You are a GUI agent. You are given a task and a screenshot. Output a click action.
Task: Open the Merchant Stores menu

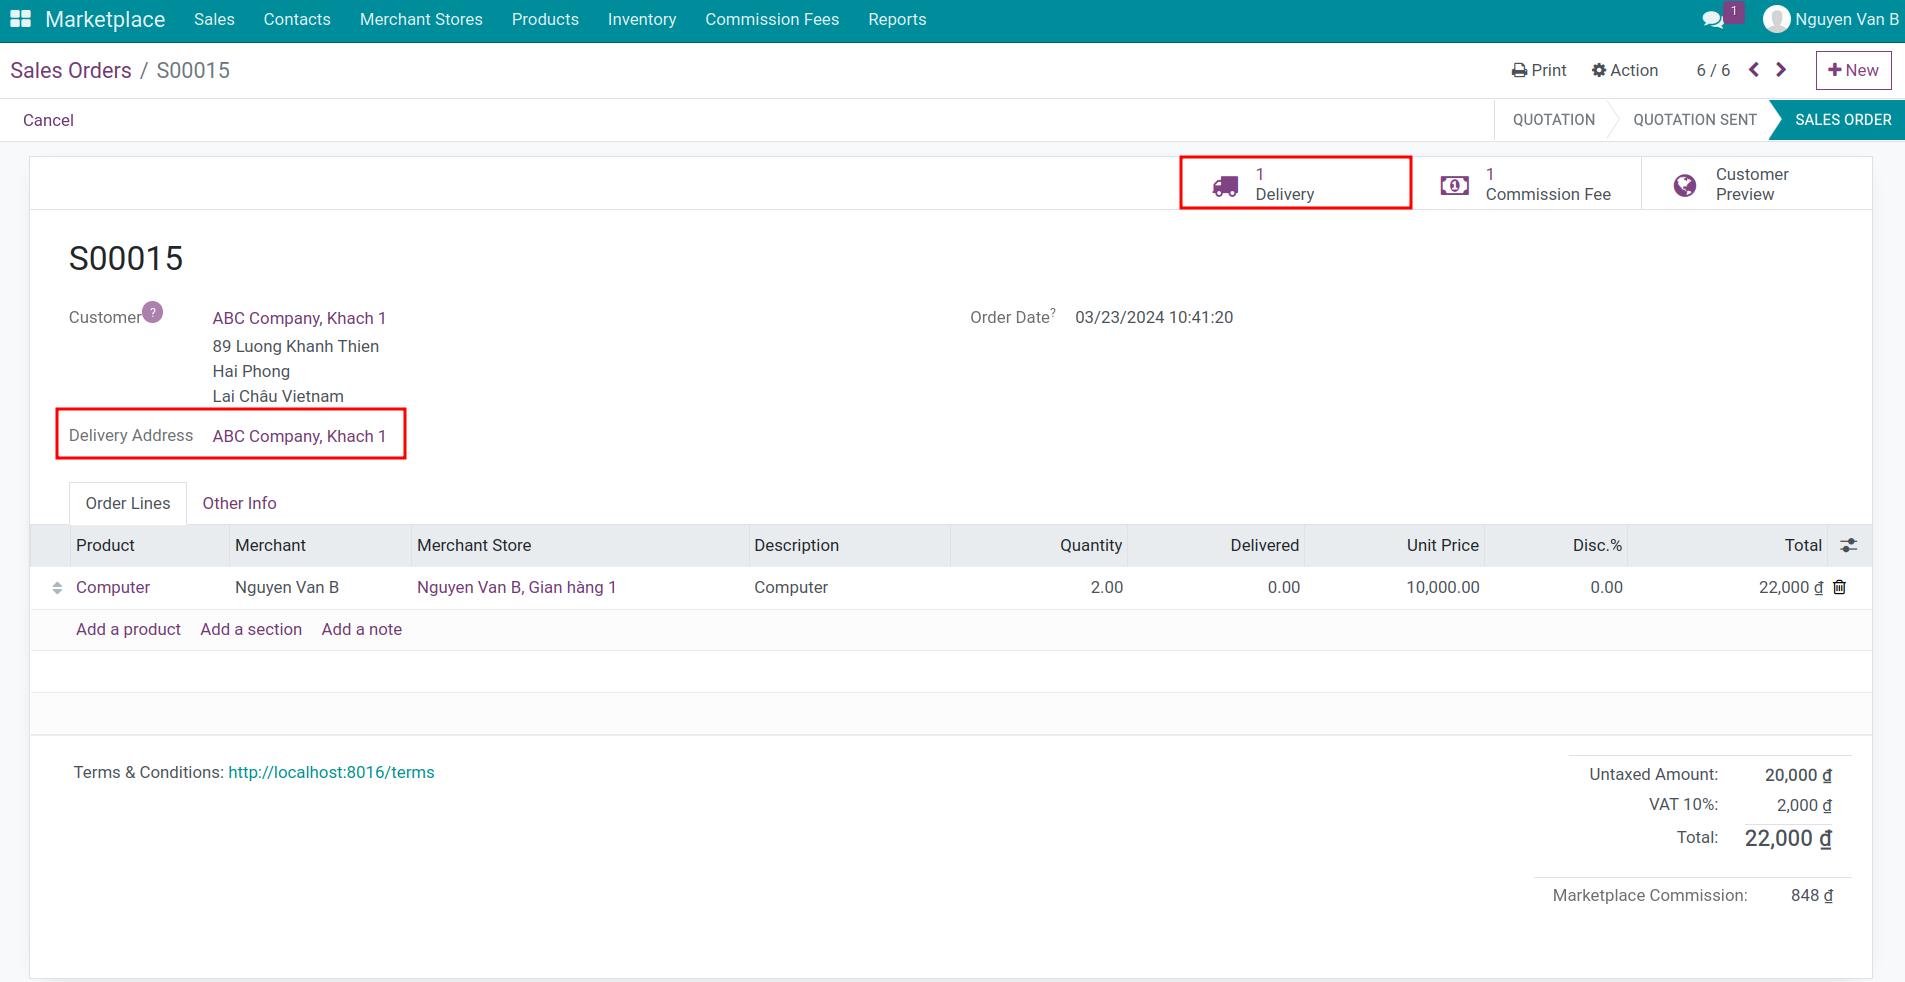coord(421,19)
